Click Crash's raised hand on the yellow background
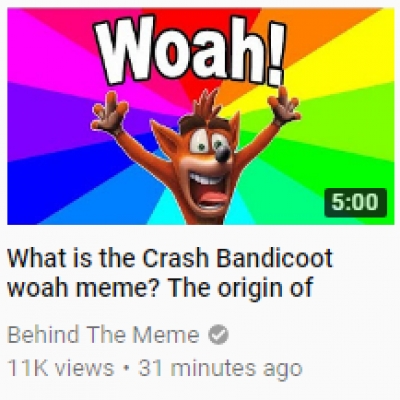Image resolution: width=400 pixels, height=400 pixels. pyautogui.click(x=283, y=105)
